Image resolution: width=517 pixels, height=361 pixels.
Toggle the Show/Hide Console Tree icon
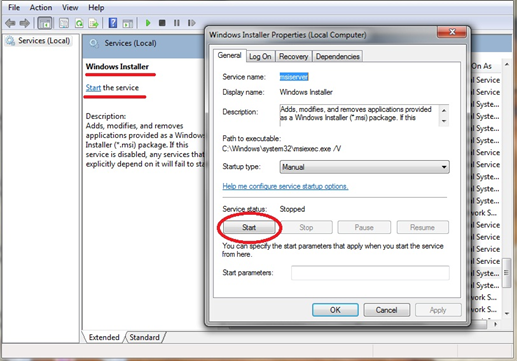tap(45, 23)
